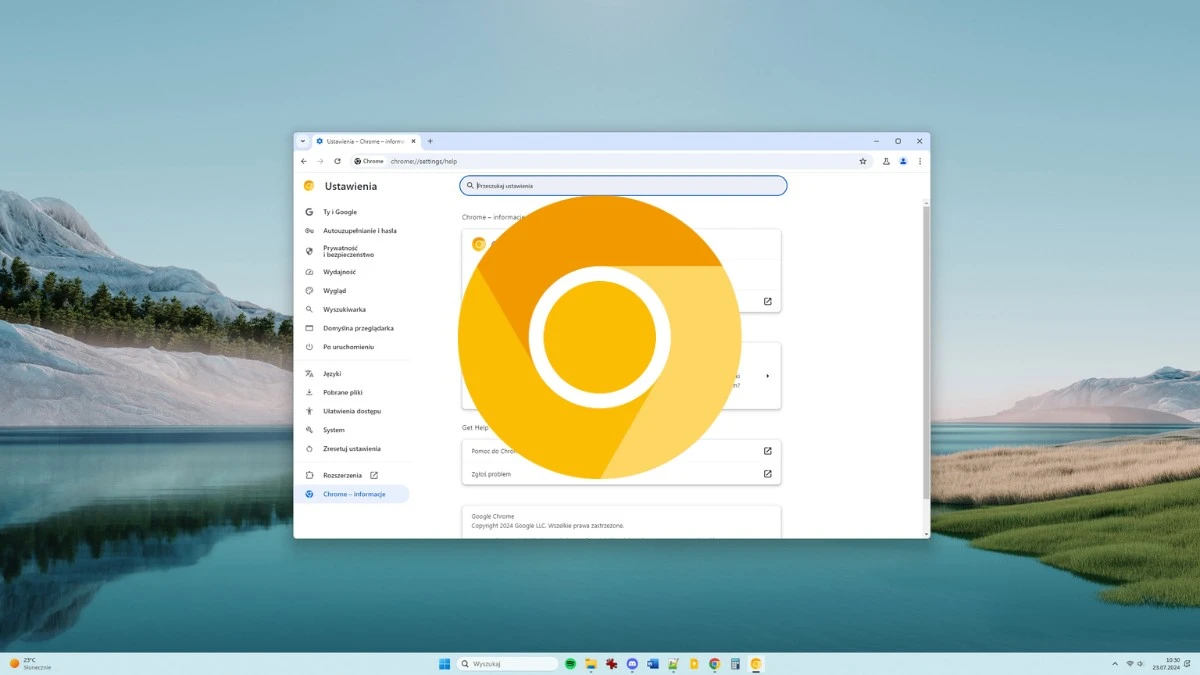Viewport: 1200px width, 675px height.
Task: Open Wyszukiwarka settings using the magnifier icon
Action: pos(309,309)
